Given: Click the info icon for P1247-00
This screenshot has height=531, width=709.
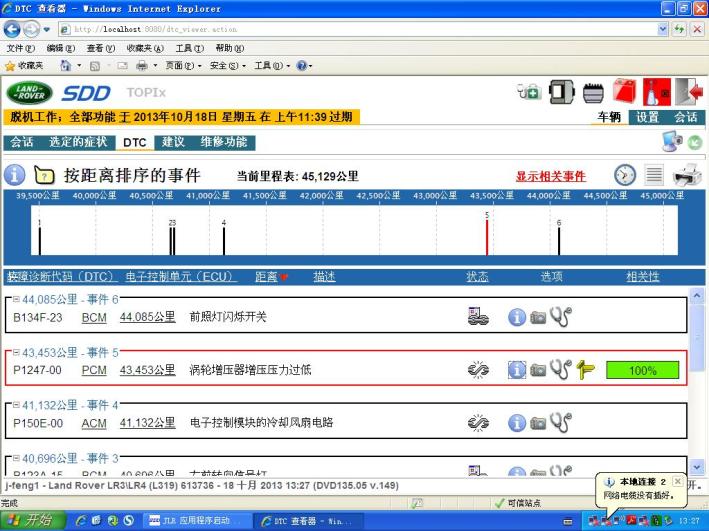Looking at the screenshot, I should click(517, 370).
